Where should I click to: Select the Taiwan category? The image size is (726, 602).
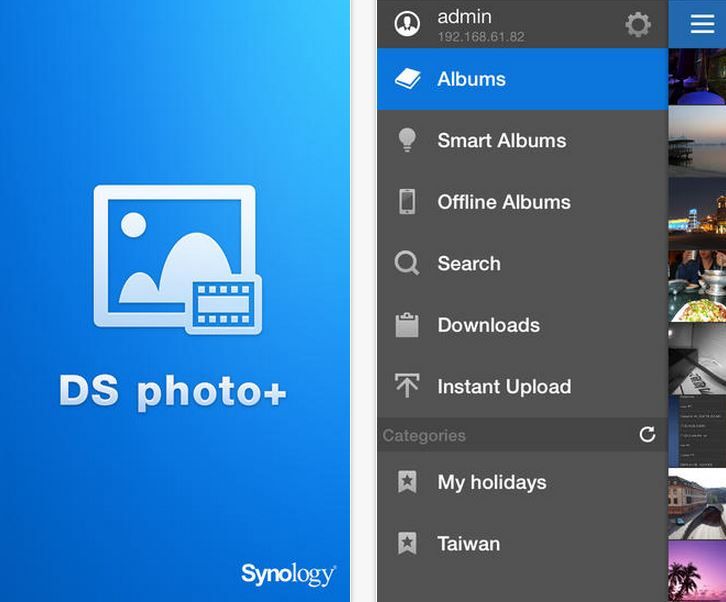click(x=523, y=544)
